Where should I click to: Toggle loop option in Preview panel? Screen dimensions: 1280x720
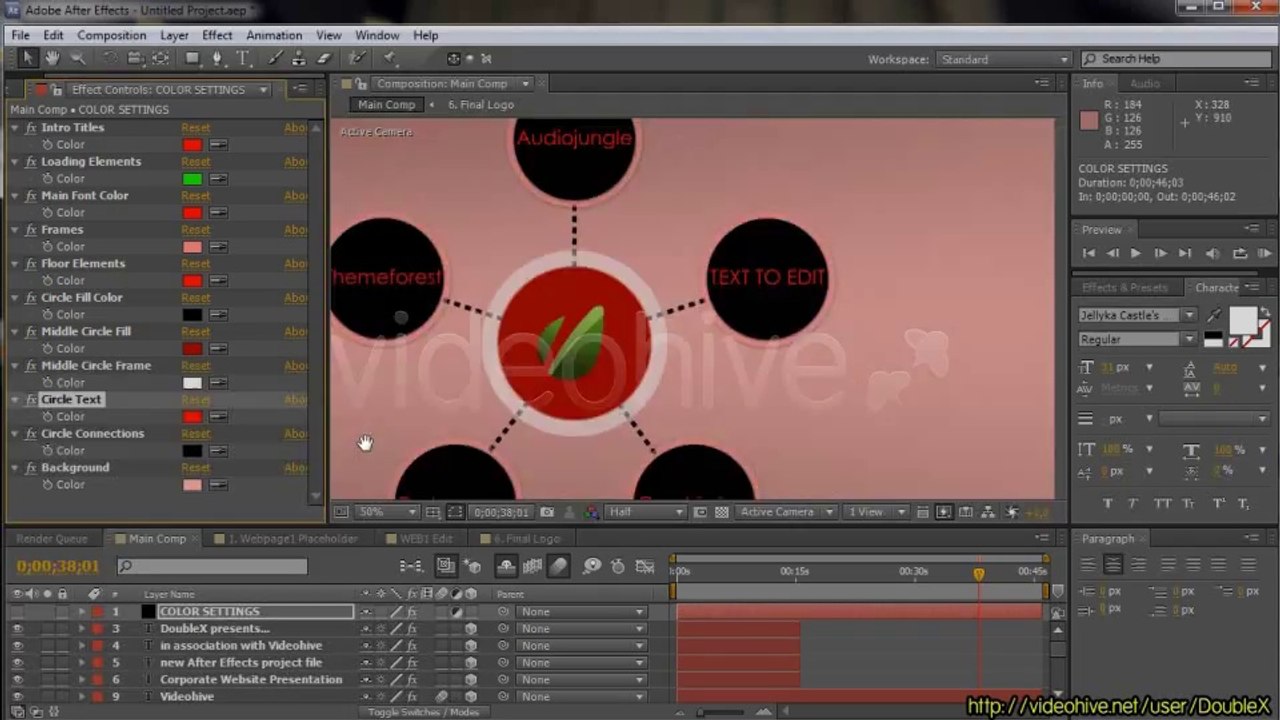coord(1240,254)
